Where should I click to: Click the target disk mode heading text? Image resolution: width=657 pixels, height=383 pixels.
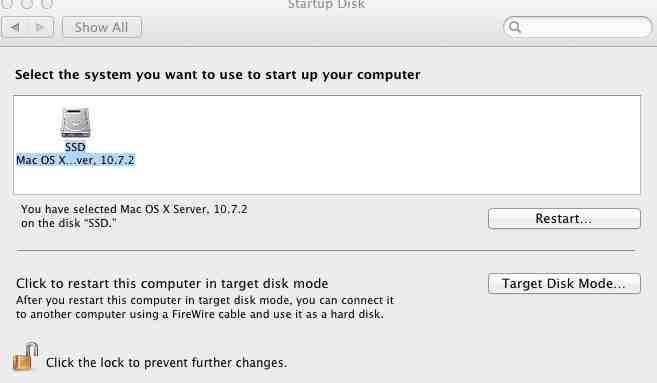pyautogui.click(x=172, y=284)
